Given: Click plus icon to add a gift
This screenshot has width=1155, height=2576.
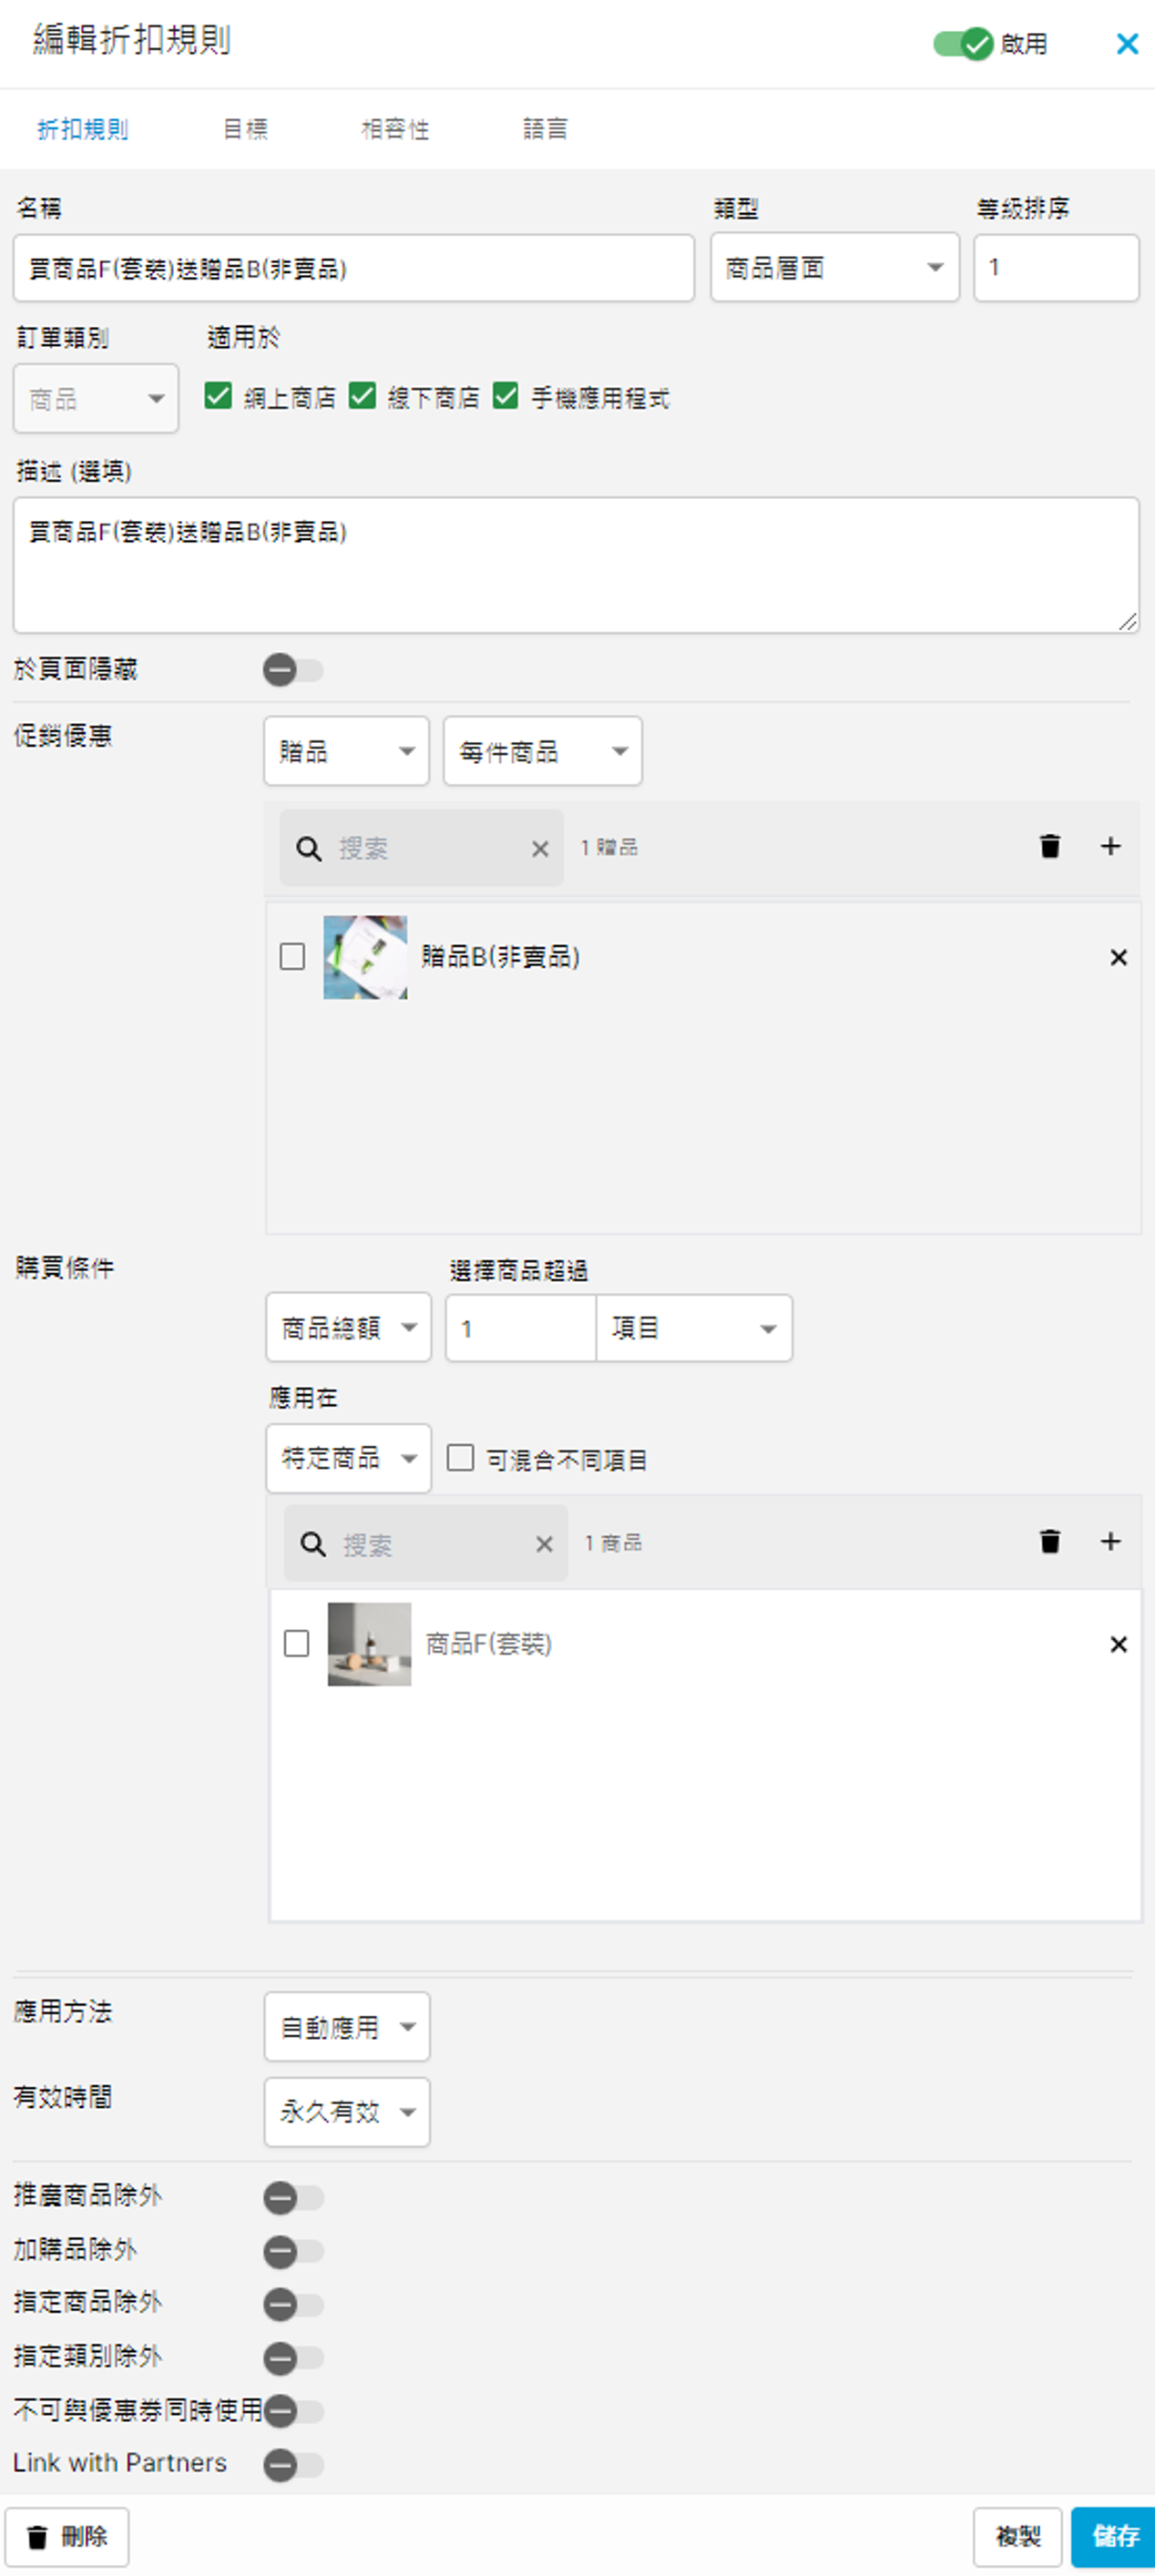Looking at the screenshot, I should click(1110, 846).
